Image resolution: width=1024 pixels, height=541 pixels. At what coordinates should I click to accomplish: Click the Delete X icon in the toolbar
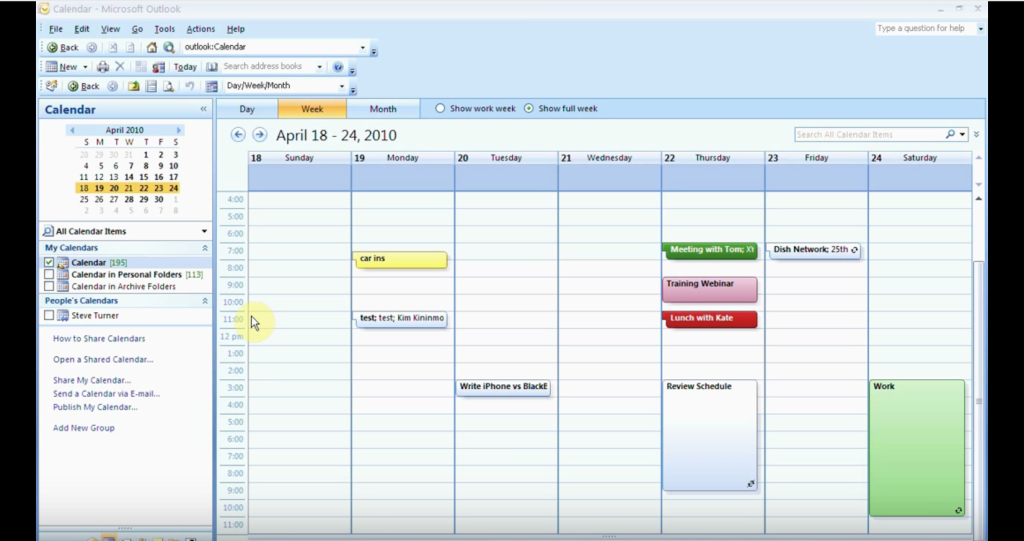pyautogui.click(x=120, y=66)
